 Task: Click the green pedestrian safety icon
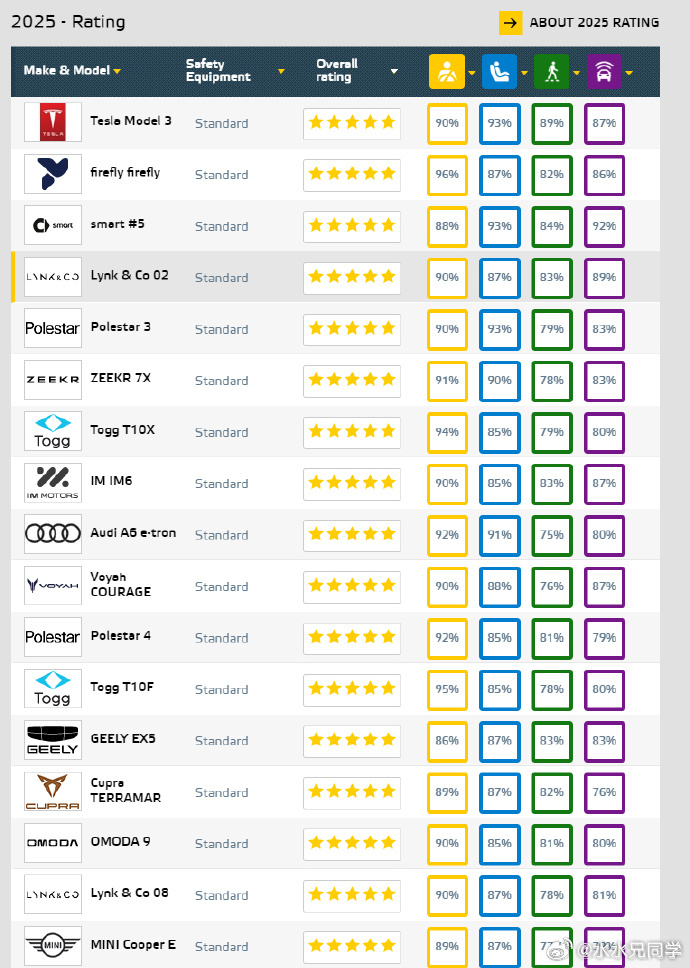(552, 72)
